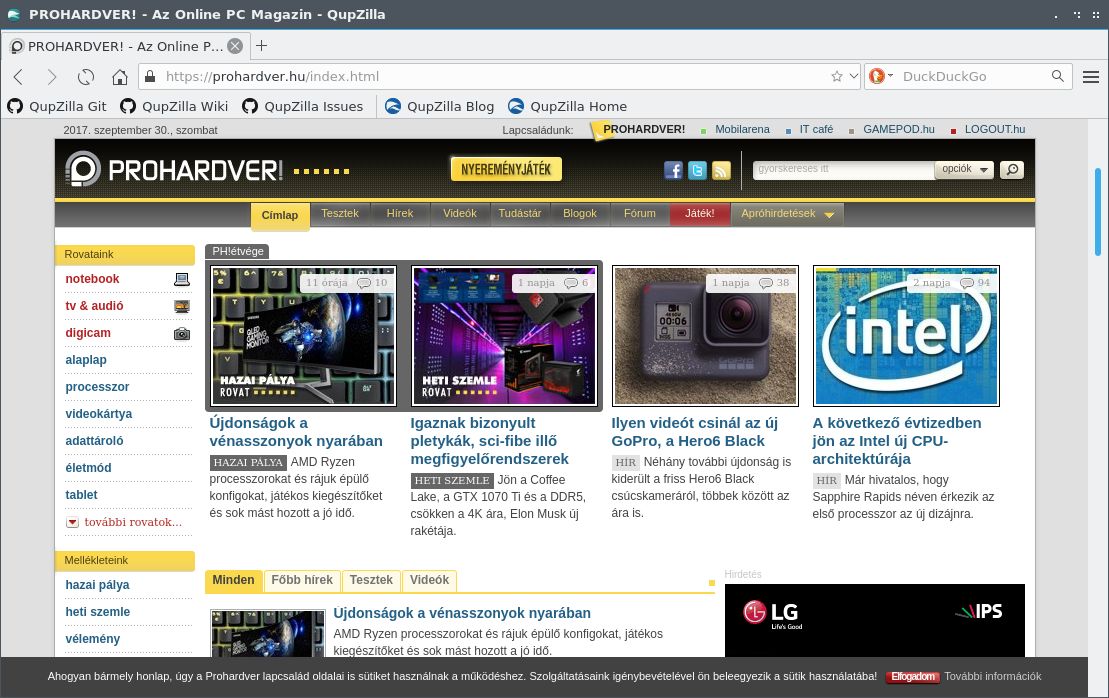This screenshot has width=1109, height=698.
Task: Open the Mobilarena site link
Action: [742, 129]
